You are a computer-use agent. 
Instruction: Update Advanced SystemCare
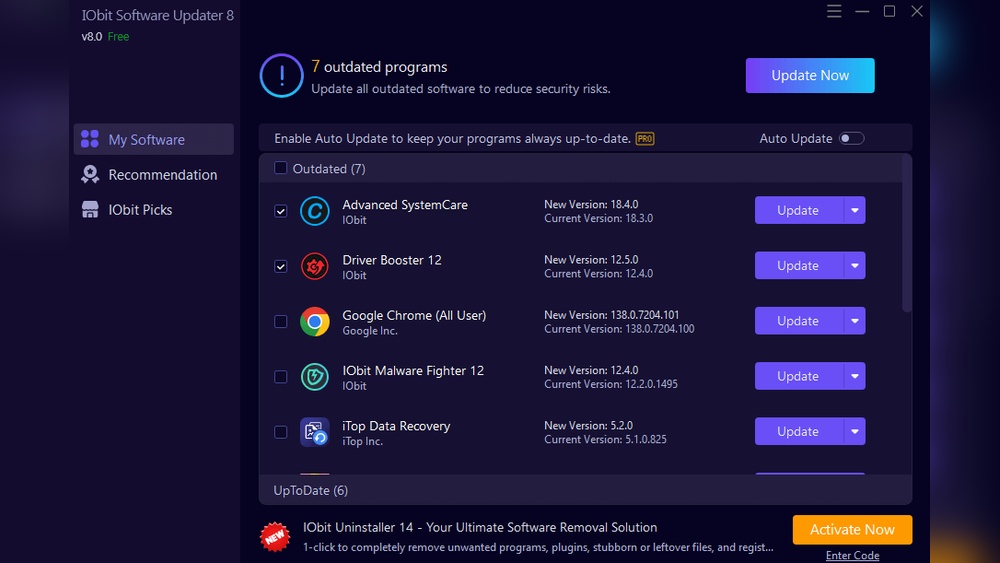[799, 210]
